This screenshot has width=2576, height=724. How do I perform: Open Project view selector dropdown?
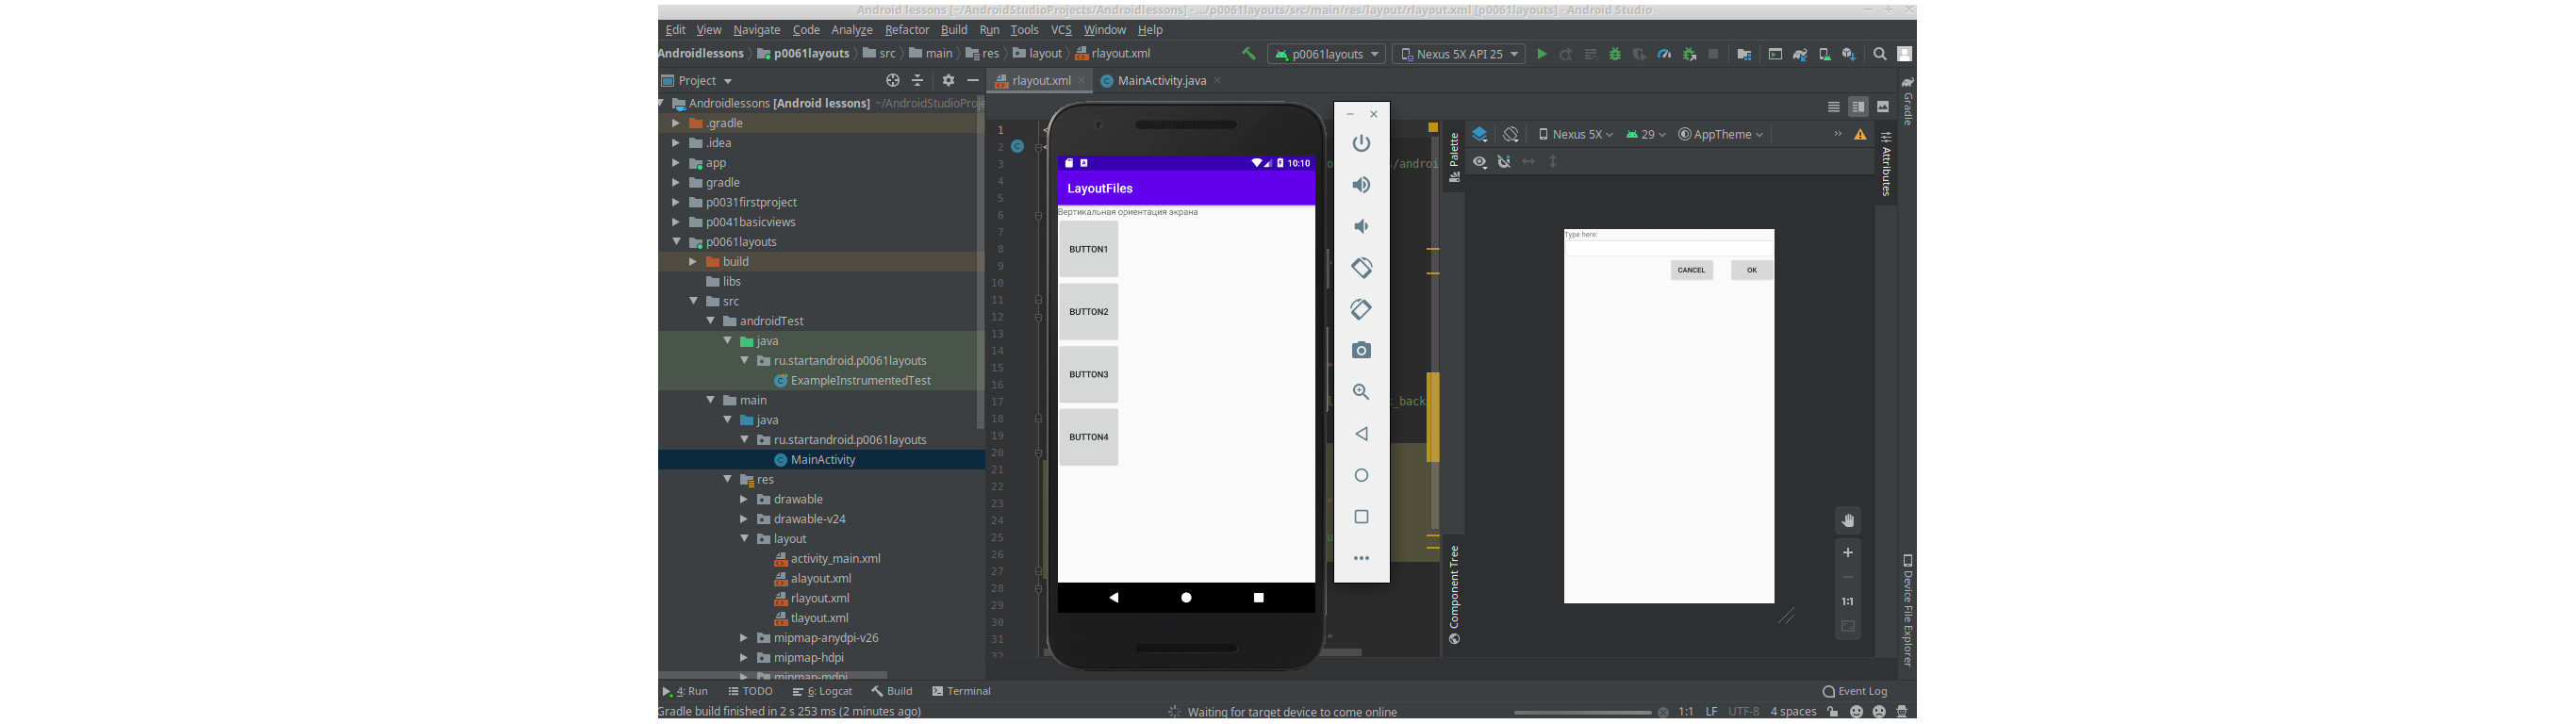697,81
